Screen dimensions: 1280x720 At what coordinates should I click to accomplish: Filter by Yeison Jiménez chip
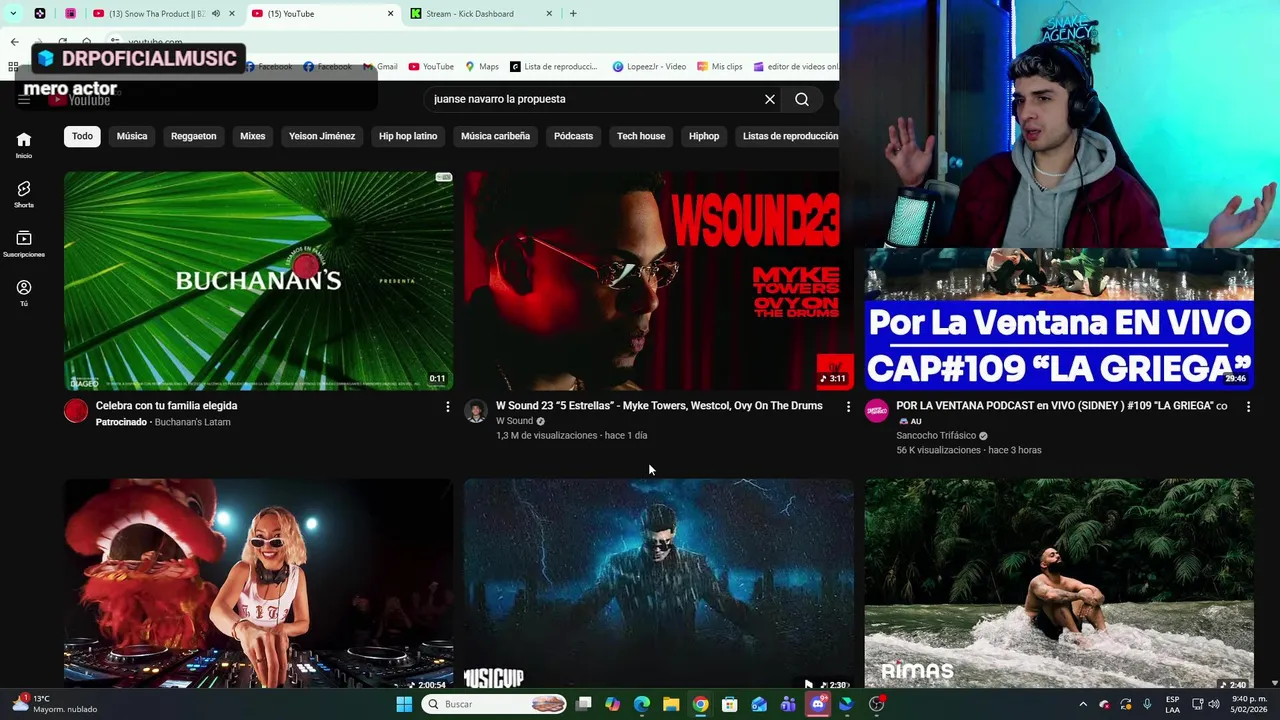coord(322,136)
